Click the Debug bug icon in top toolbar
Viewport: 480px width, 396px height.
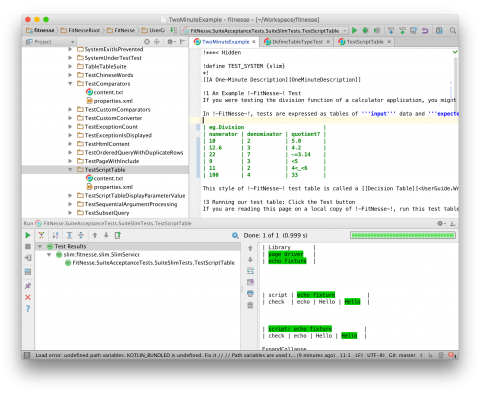click(x=366, y=30)
